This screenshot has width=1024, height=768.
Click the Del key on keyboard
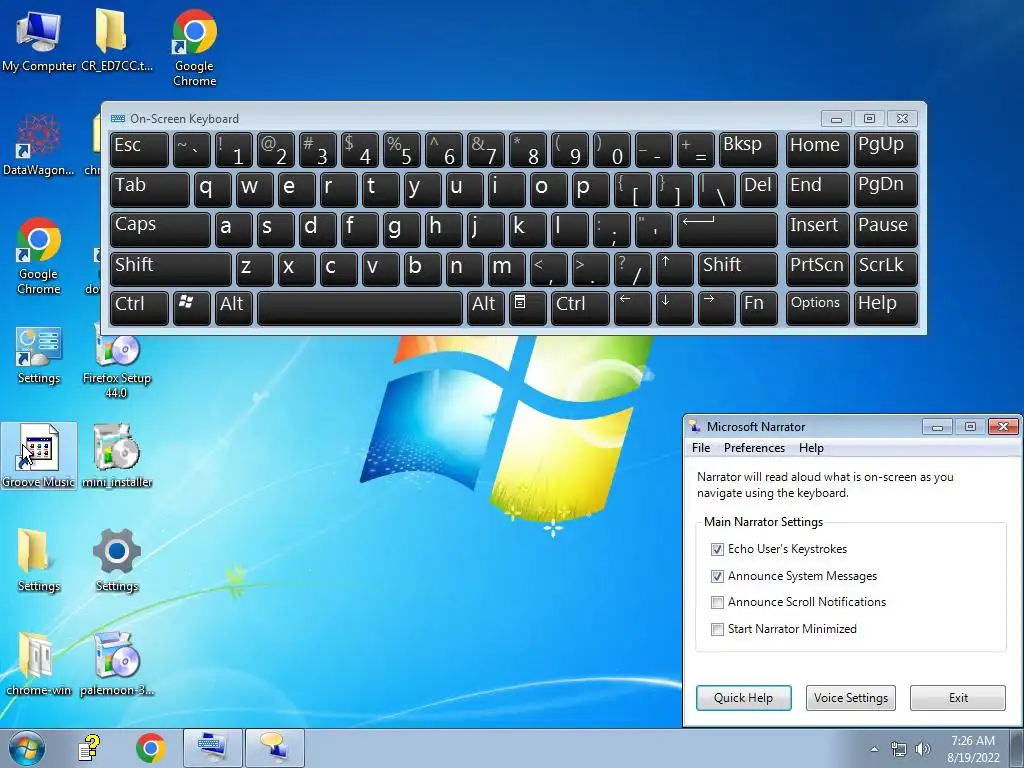pyautogui.click(x=758, y=189)
